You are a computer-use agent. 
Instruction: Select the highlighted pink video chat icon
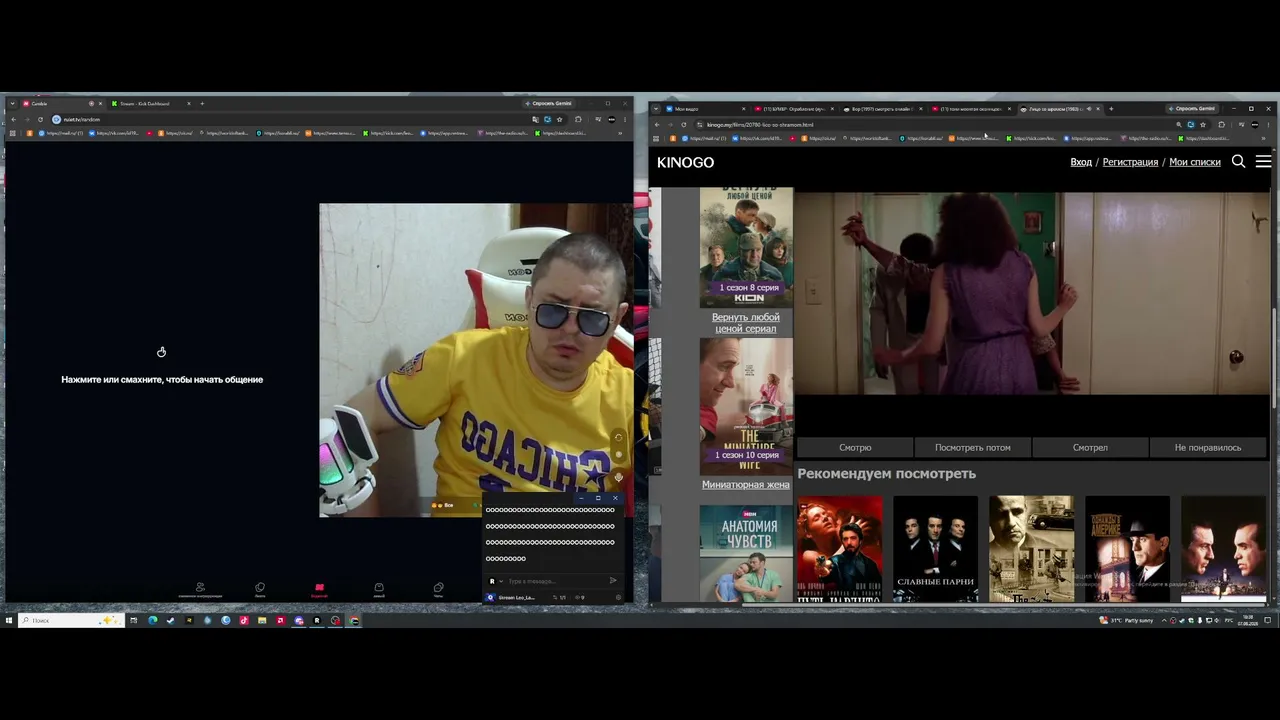pyautogui.click(x=319, y=589)
